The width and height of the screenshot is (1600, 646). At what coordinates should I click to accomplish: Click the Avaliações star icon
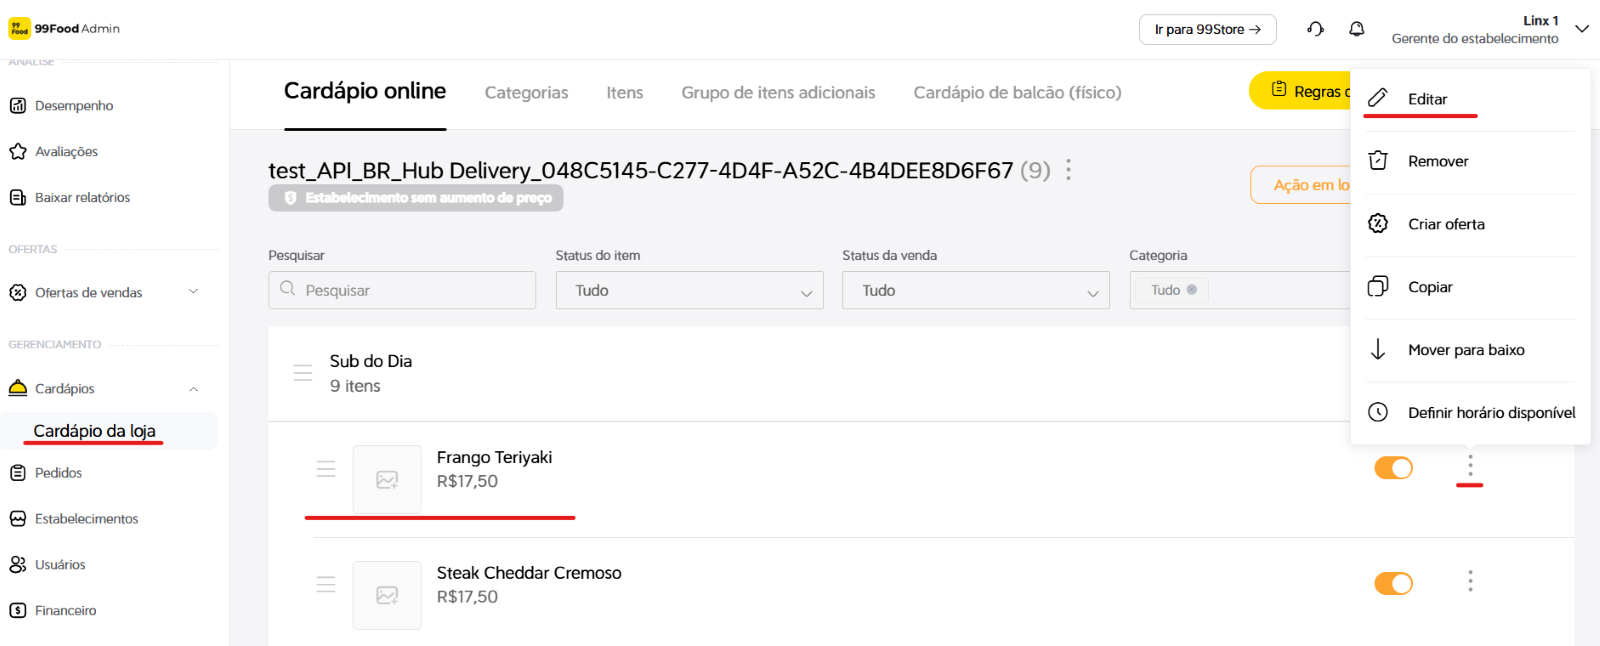(x=17, y=151)
